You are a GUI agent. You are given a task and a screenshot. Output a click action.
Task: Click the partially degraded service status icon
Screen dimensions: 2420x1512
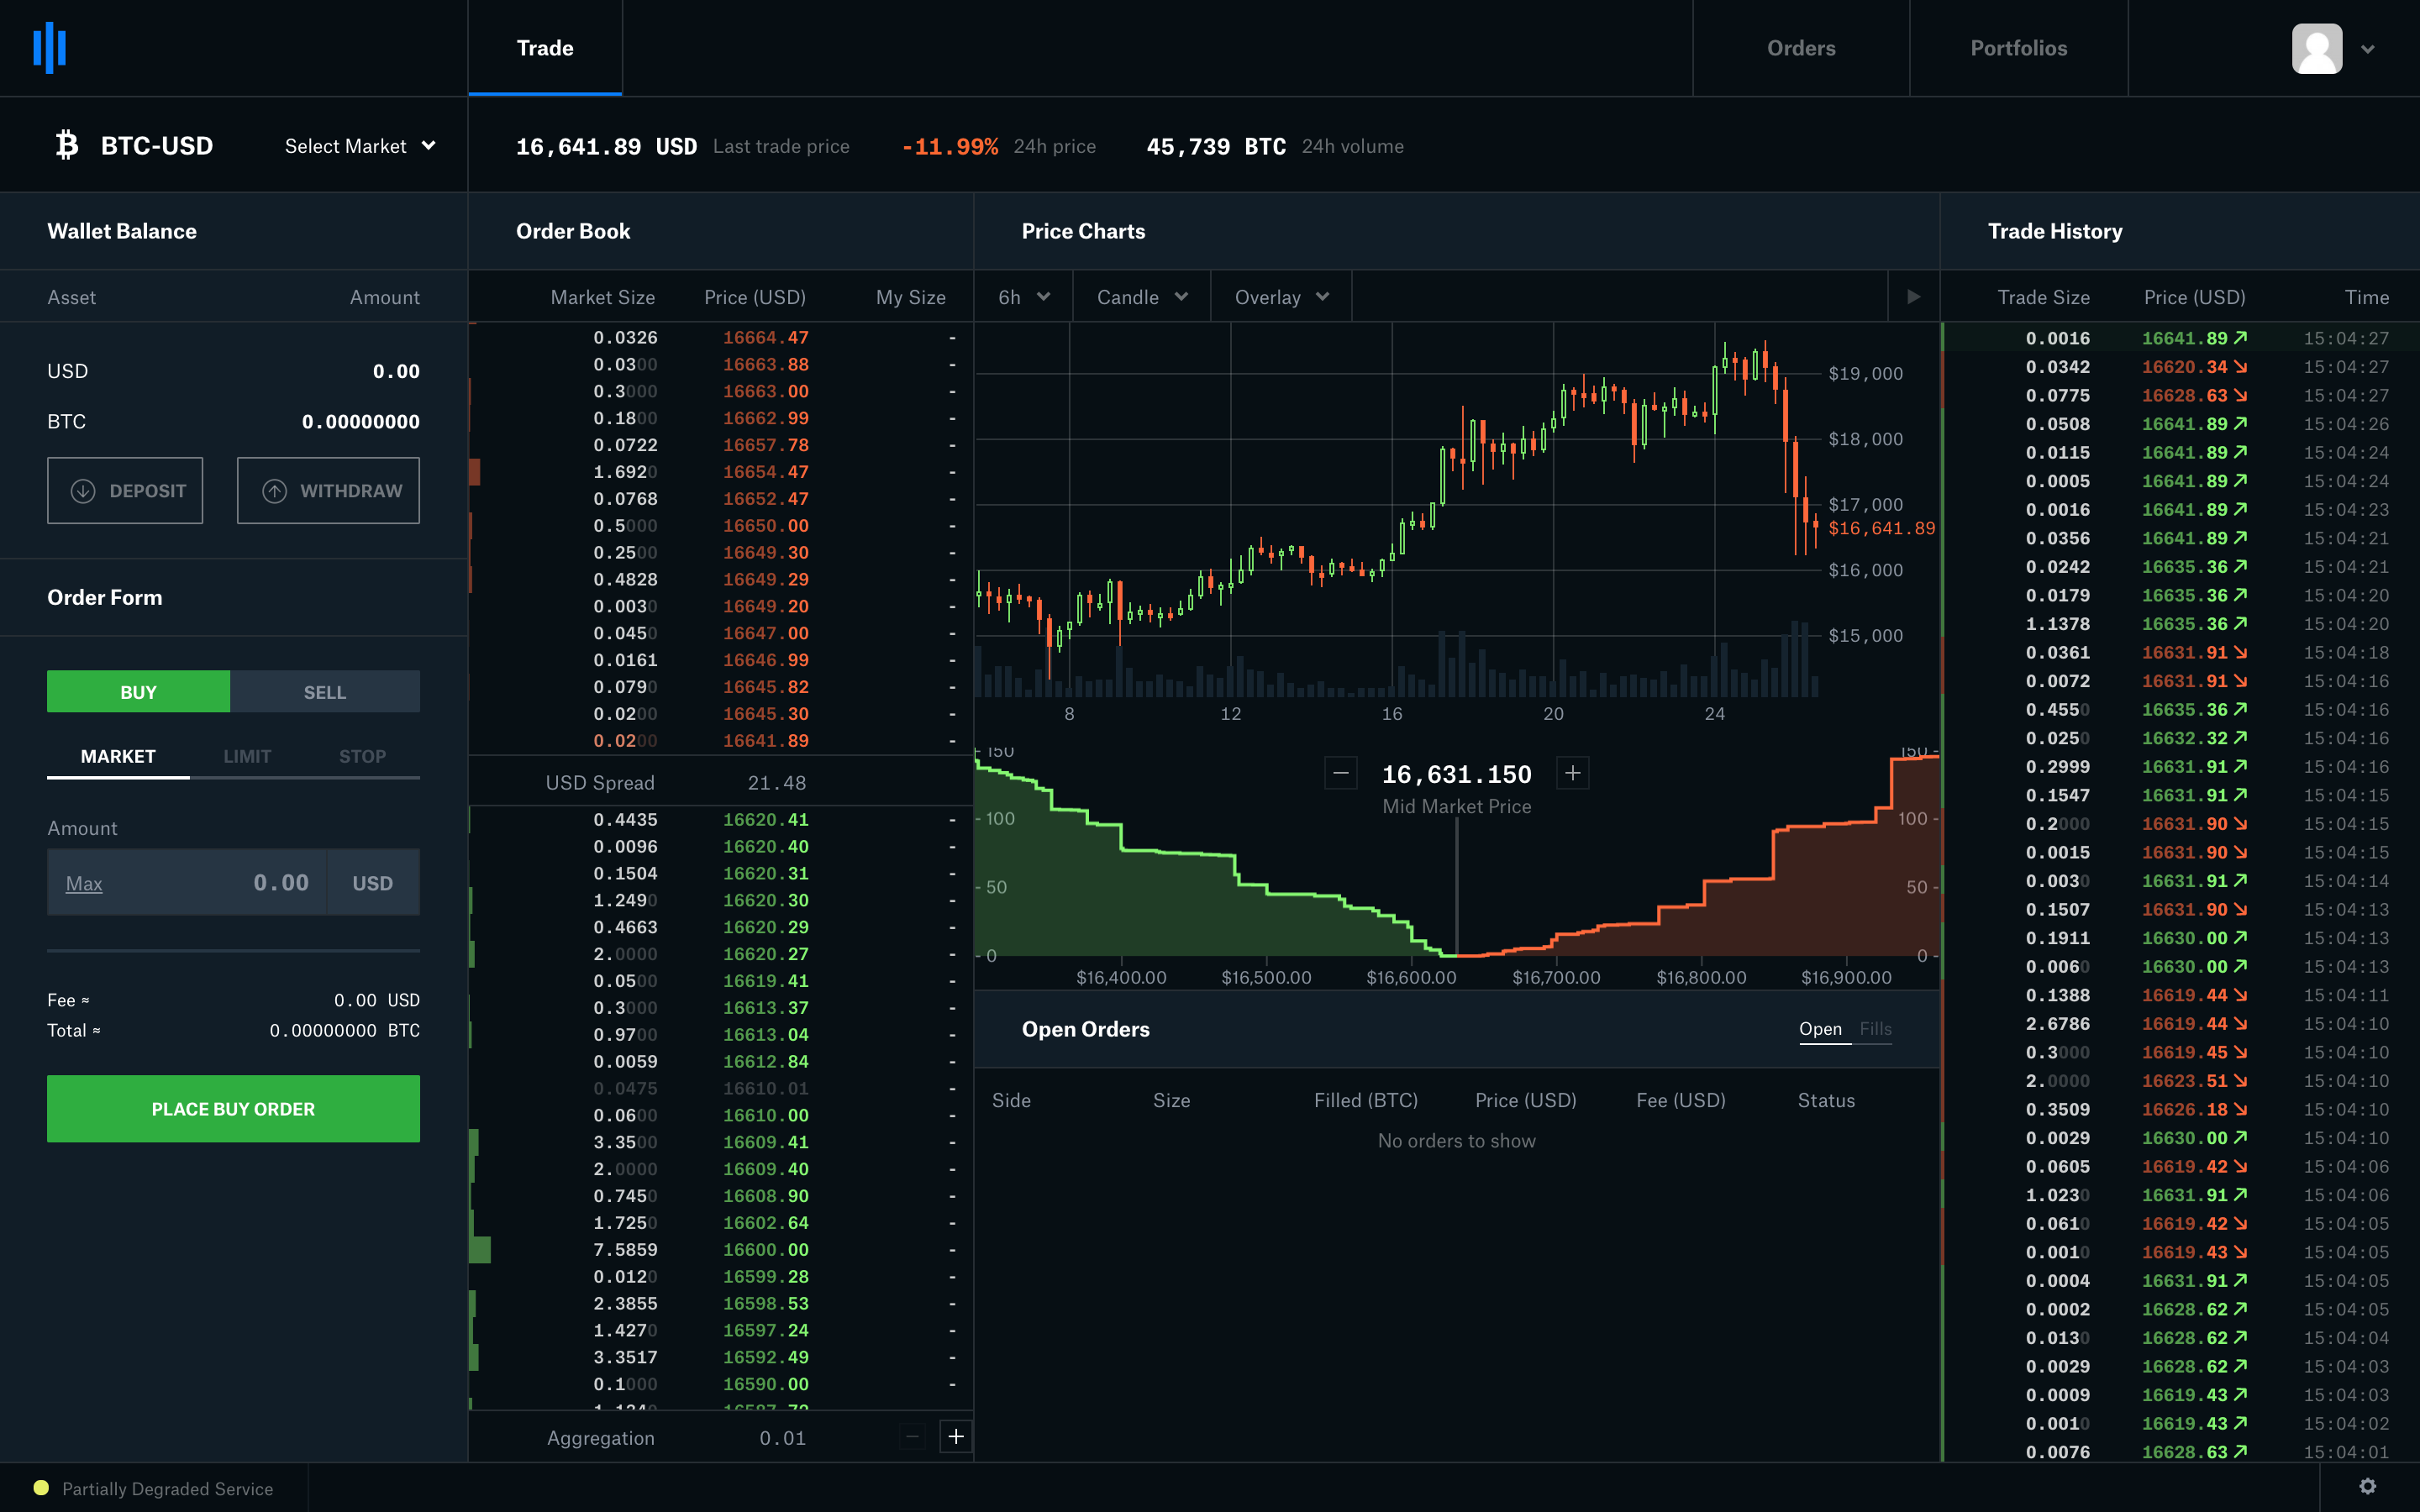(x=39, y=1489)
